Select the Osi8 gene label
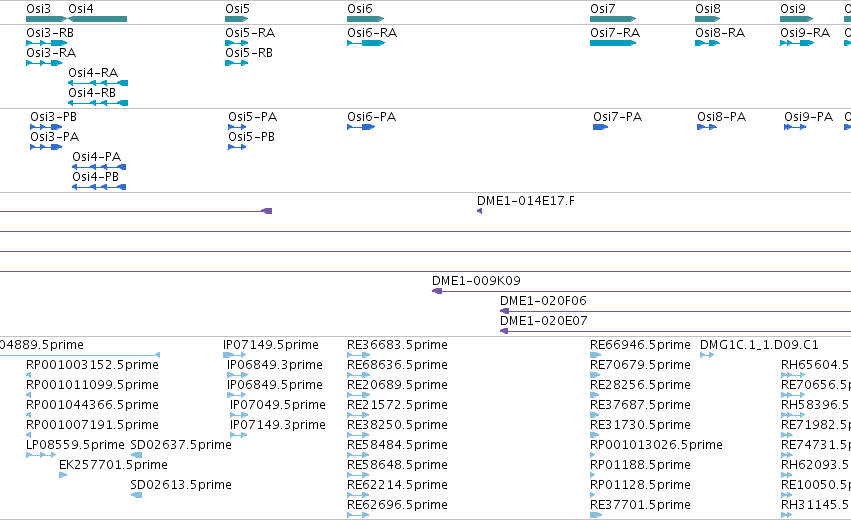The width and height of the screenshot is (851, 520). 708,9
